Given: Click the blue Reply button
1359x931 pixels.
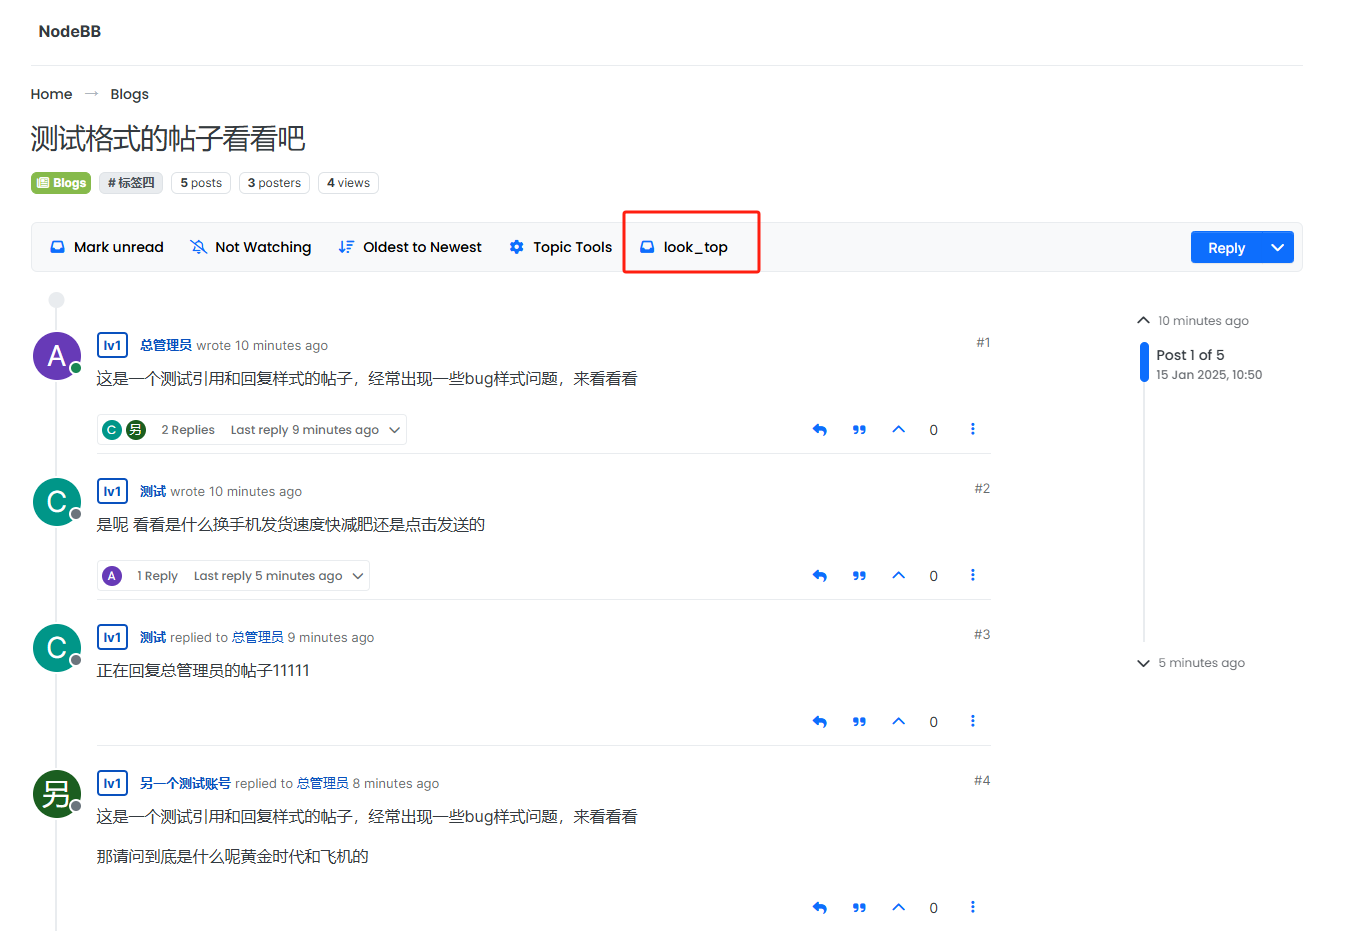Looking at the screenshot, I should (1226, 248).
